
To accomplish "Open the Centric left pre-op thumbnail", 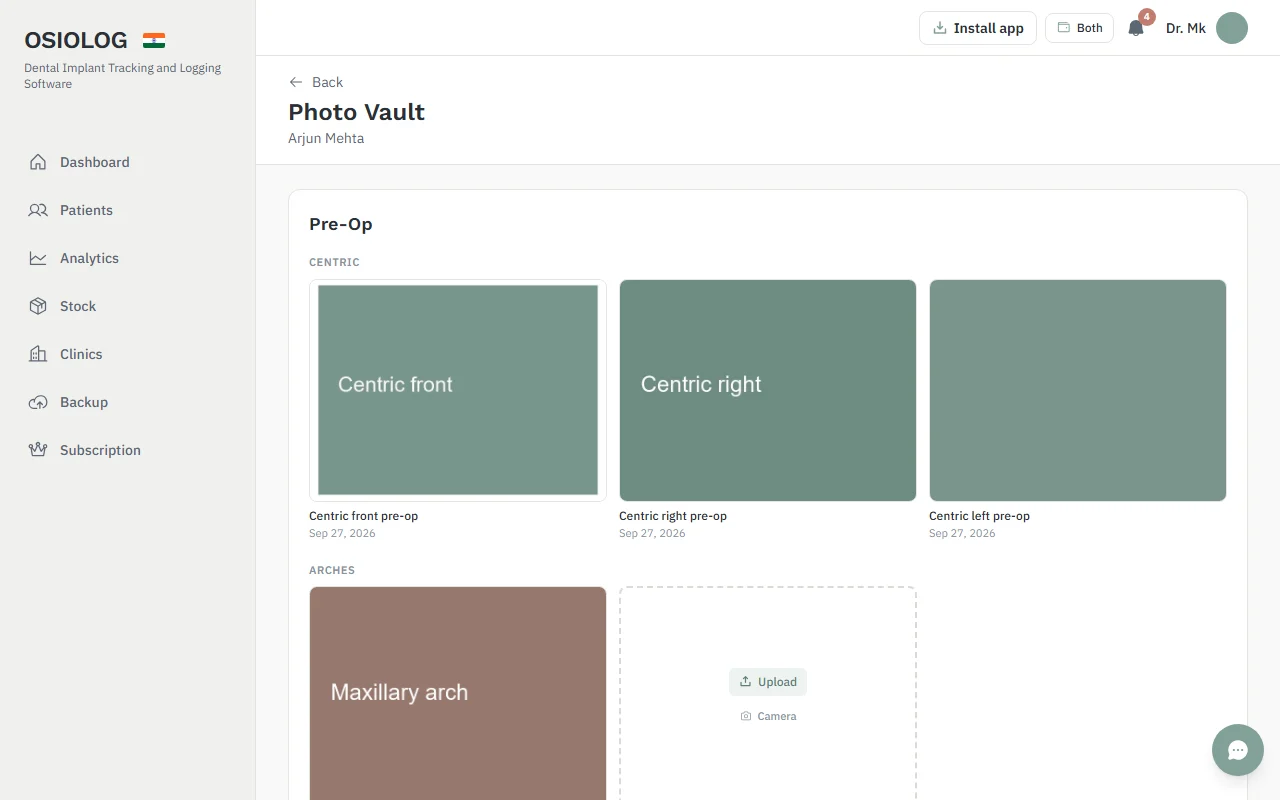I will pyautogui.click(x=1078, y=390).
